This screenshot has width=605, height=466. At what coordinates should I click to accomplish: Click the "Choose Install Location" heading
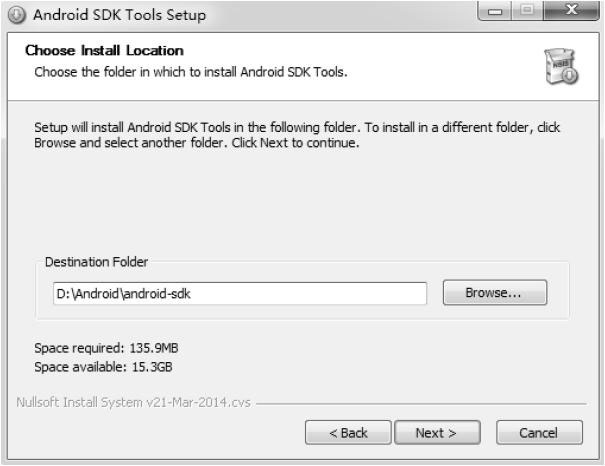pyautogui.click(x=104, y=51)
